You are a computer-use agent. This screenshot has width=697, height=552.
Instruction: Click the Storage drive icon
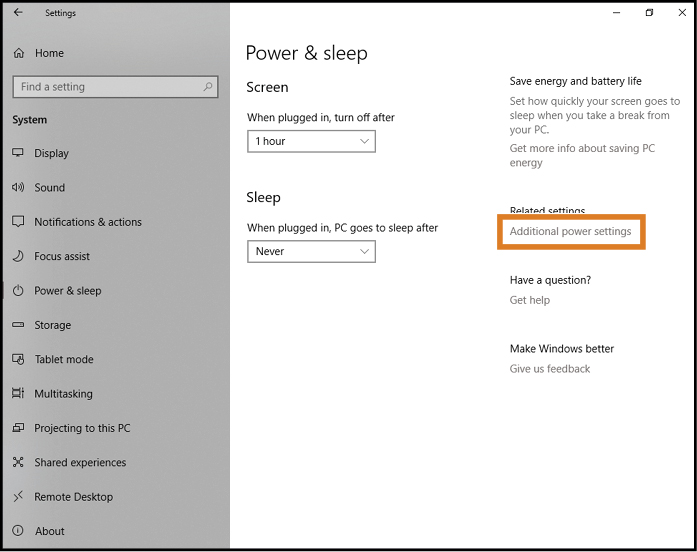(18, 325)
